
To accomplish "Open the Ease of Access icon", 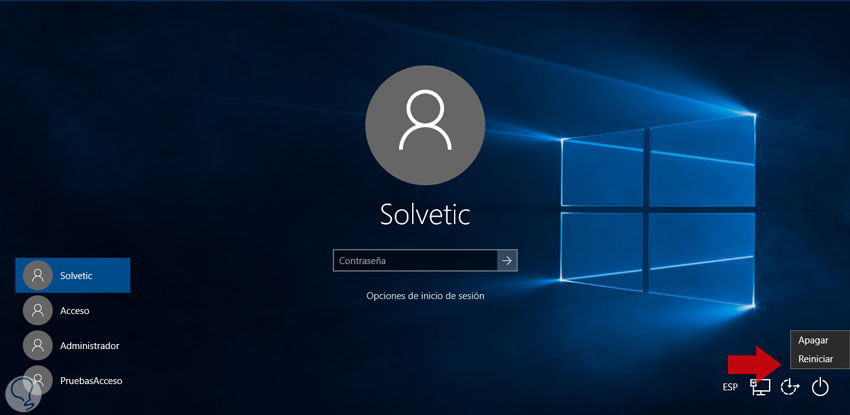I will click(x=790, y=387).
